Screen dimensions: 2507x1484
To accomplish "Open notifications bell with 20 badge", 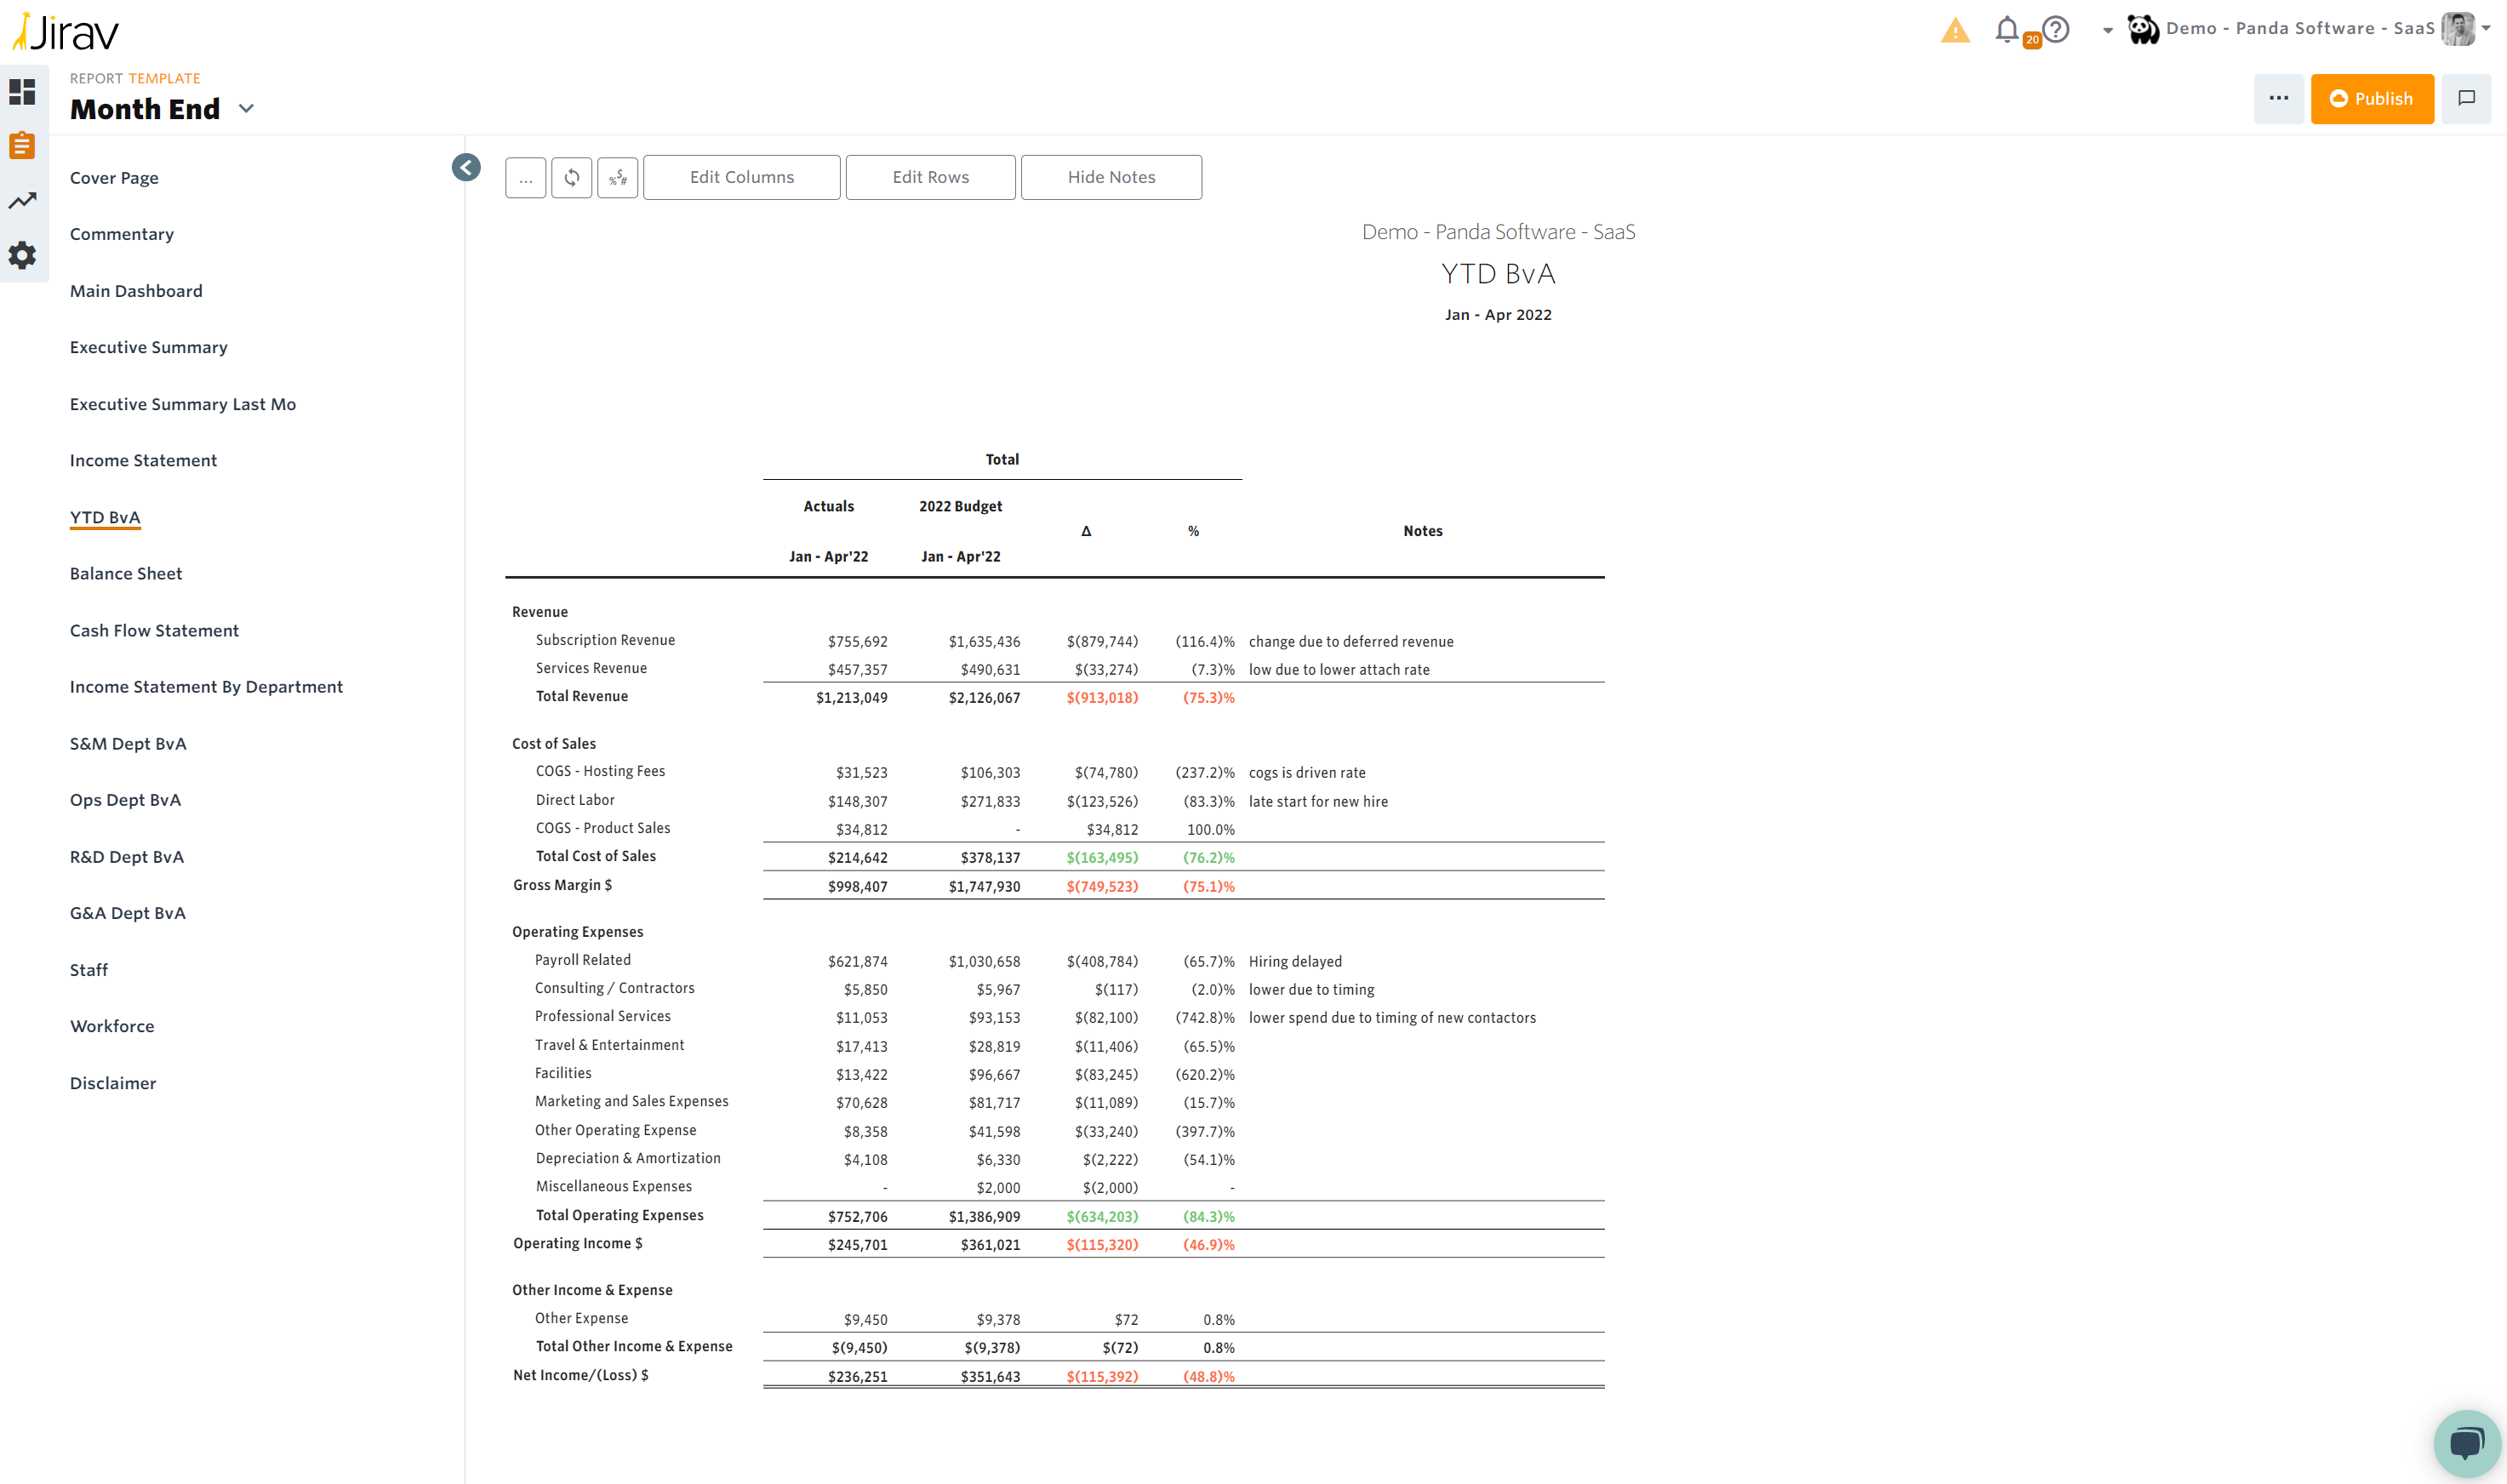I will coord(2006,30).
